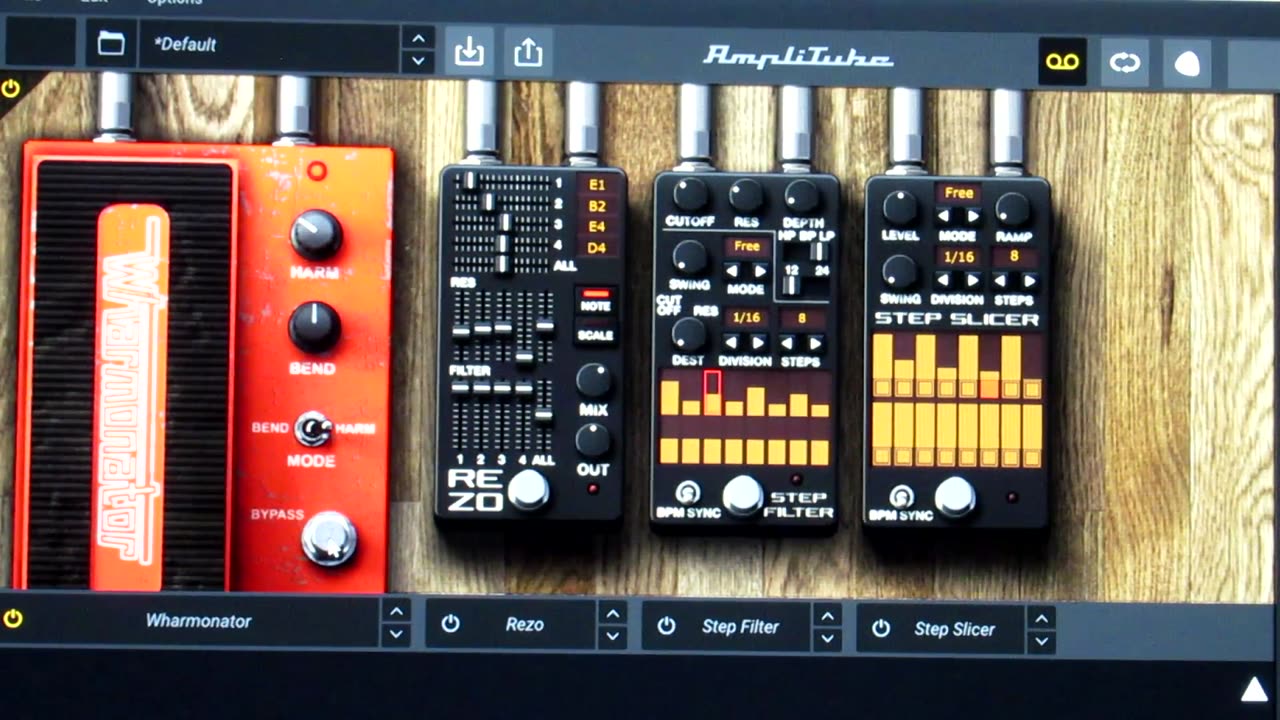
Task: Click the looper icon in top bar
Action: coord(1125,63)
